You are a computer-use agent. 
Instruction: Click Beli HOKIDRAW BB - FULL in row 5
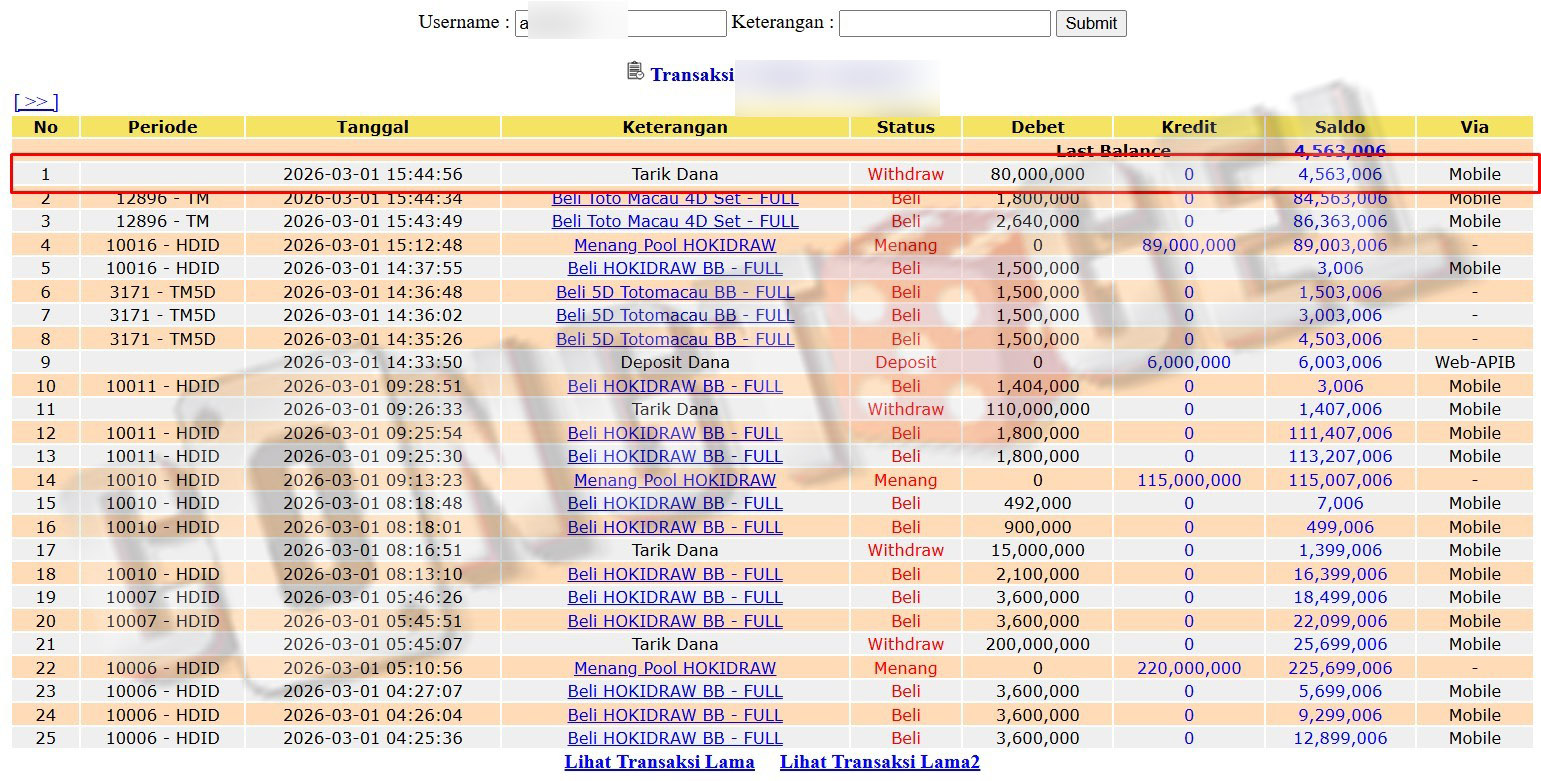click(675, 268)
